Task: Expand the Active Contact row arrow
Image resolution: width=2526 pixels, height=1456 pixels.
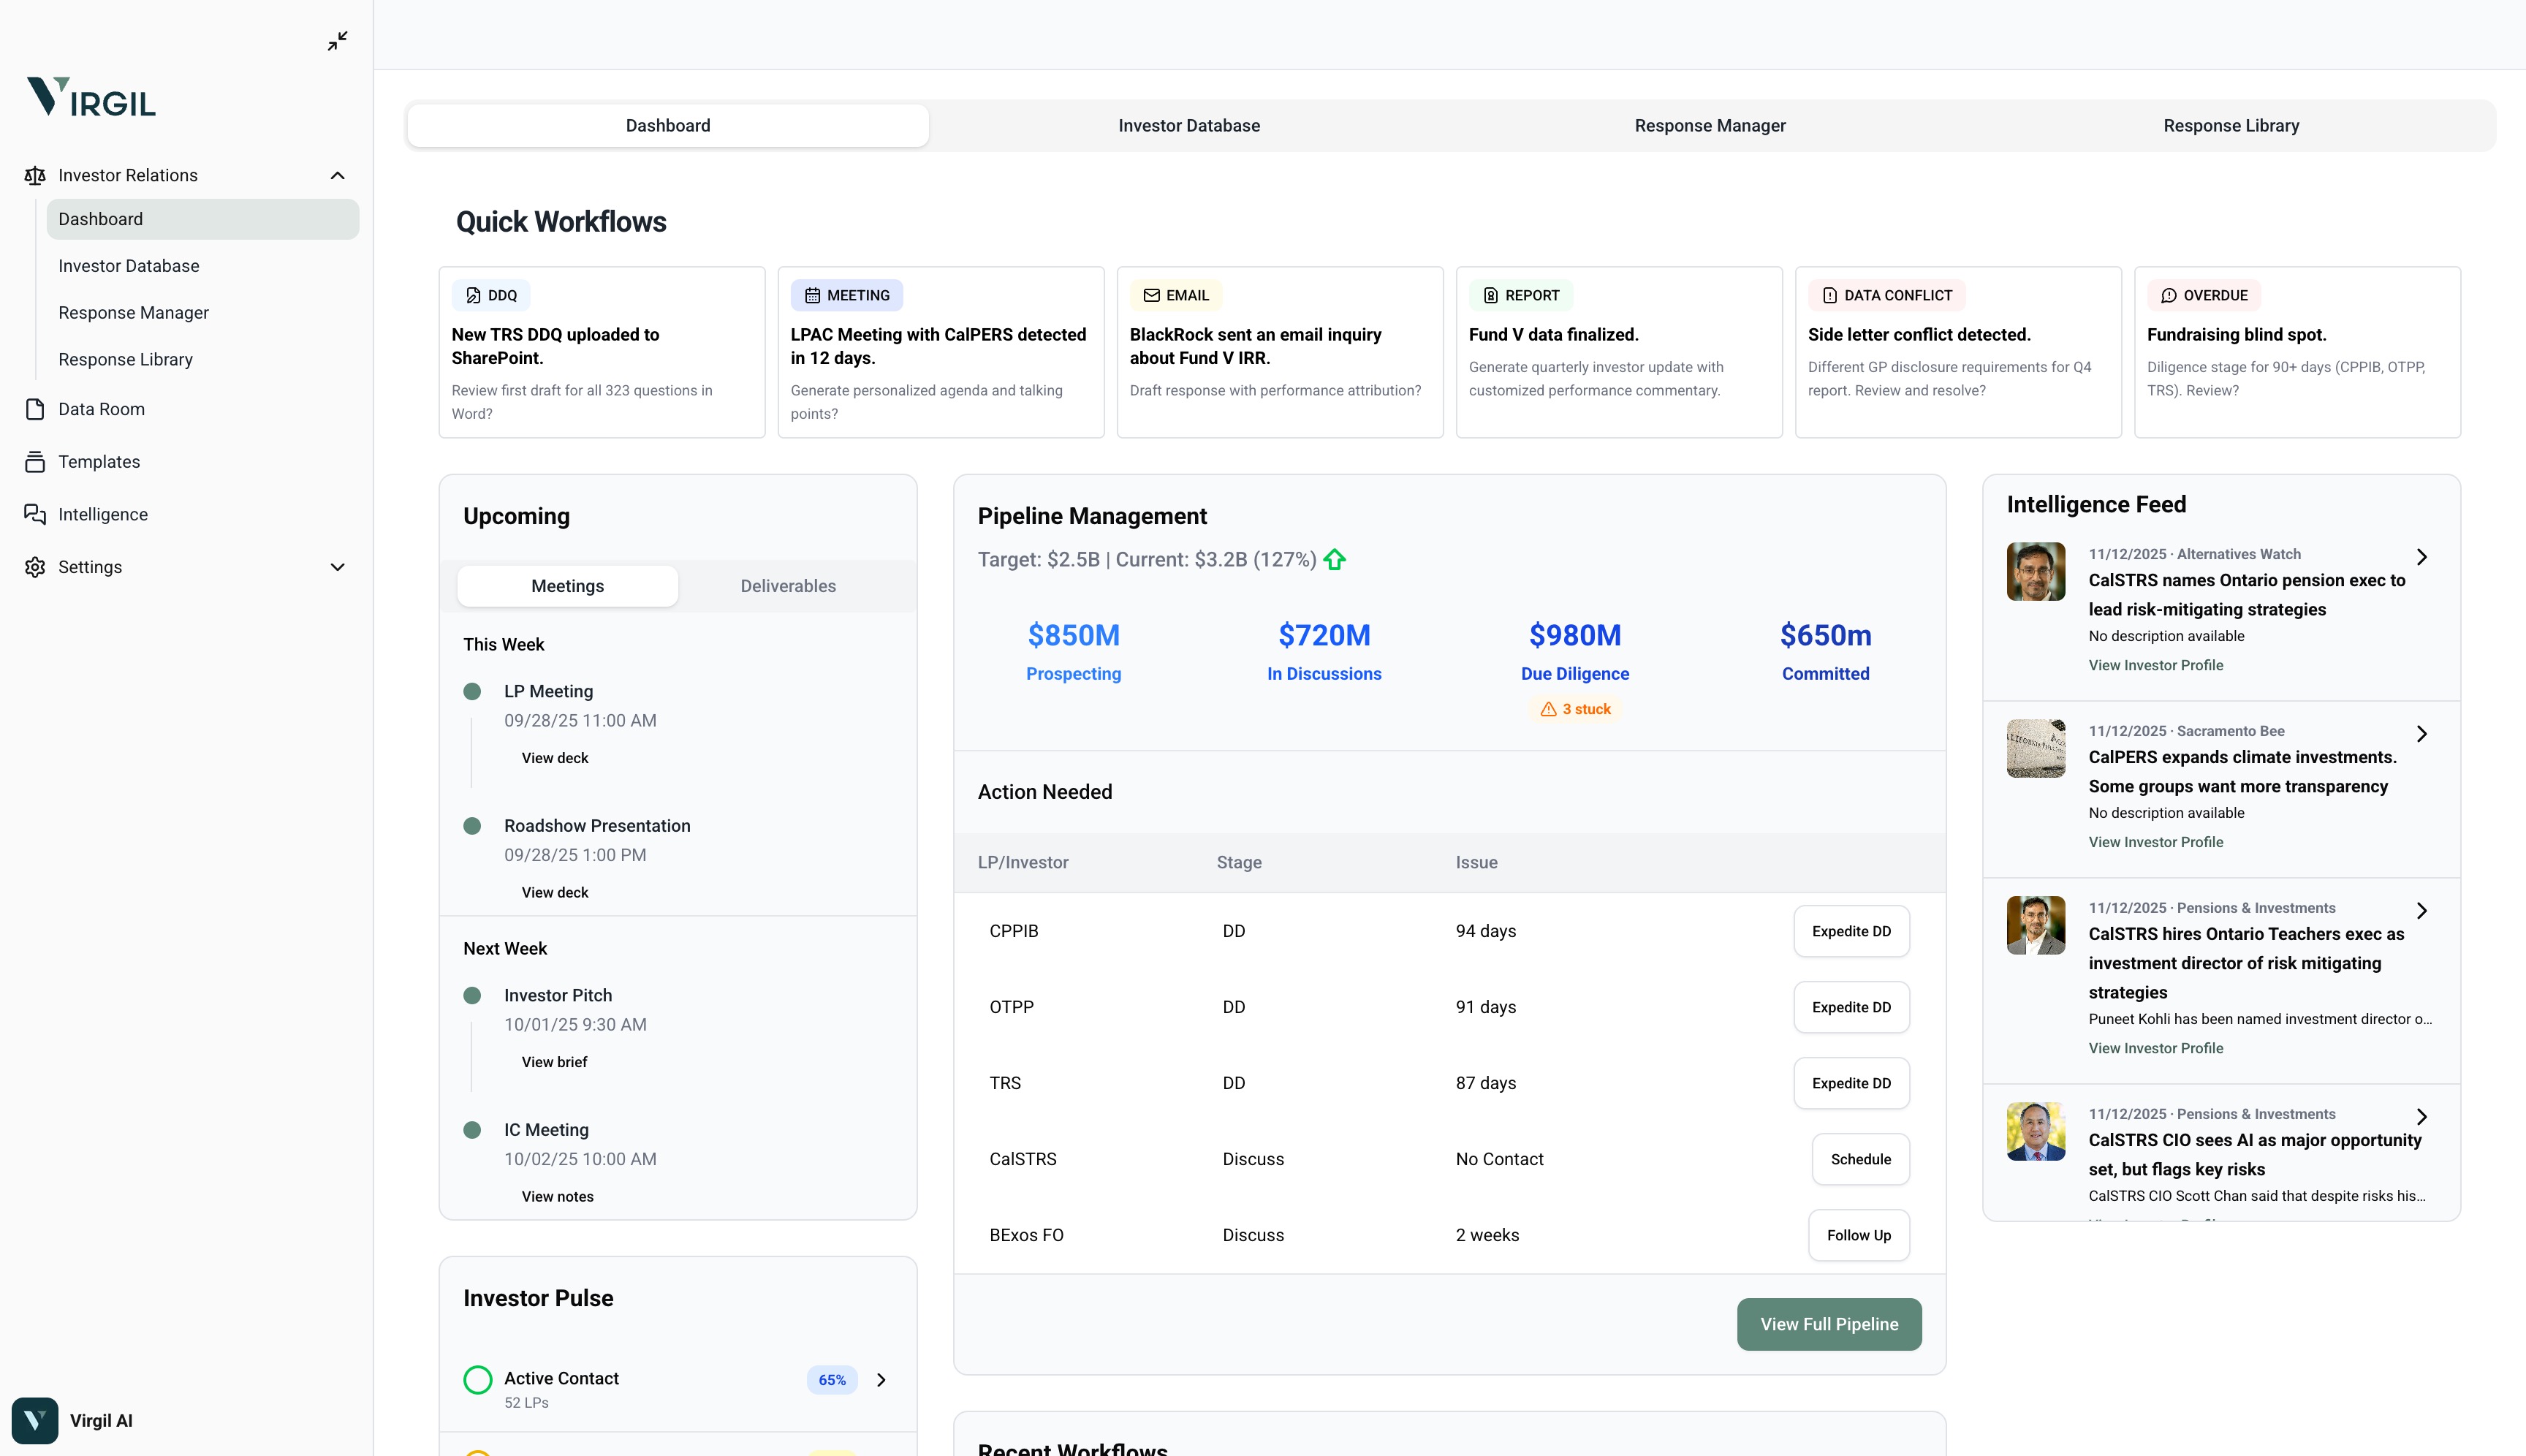Action: coord(881,1380)
